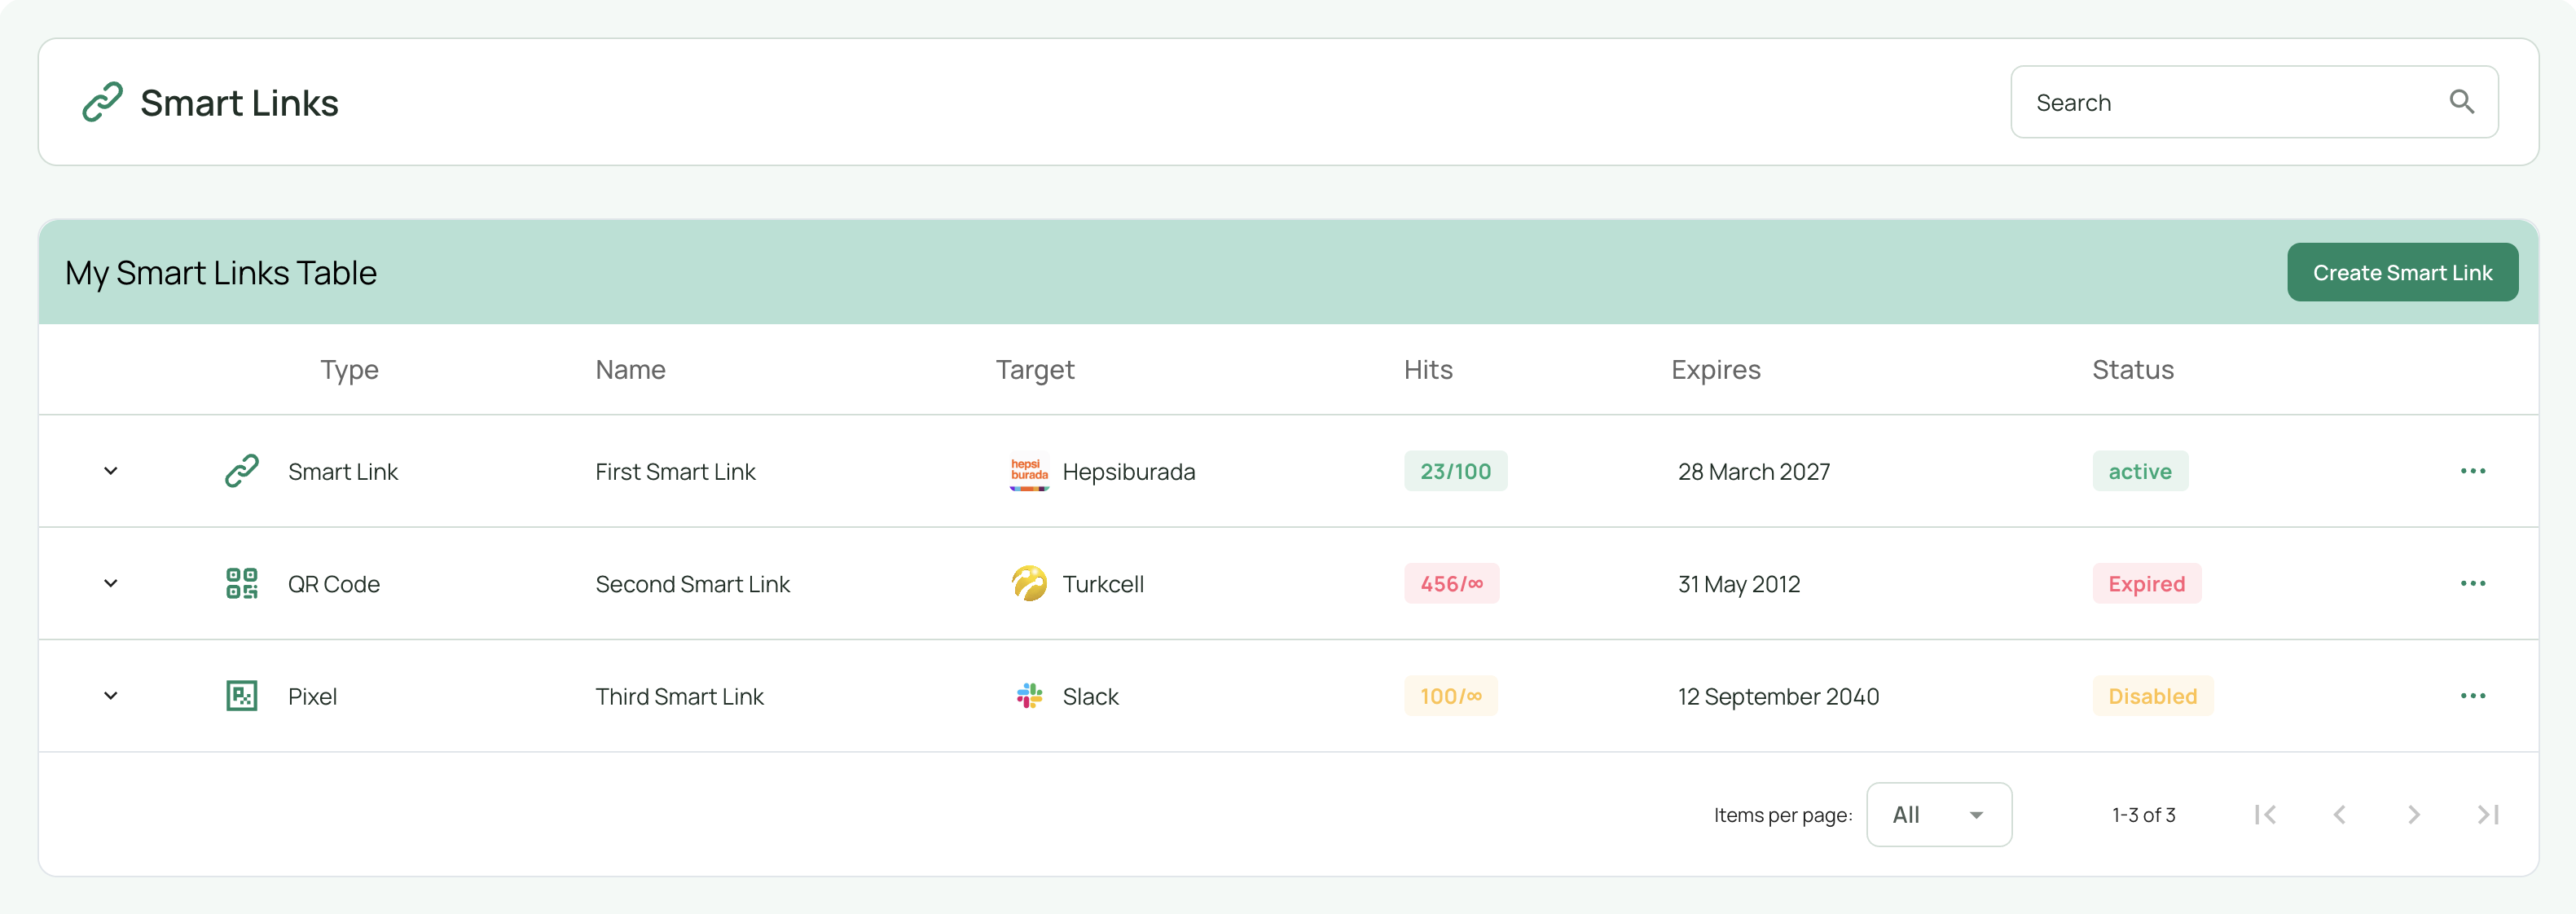Click the Smart Link chain icon in first row

(242, 471)
